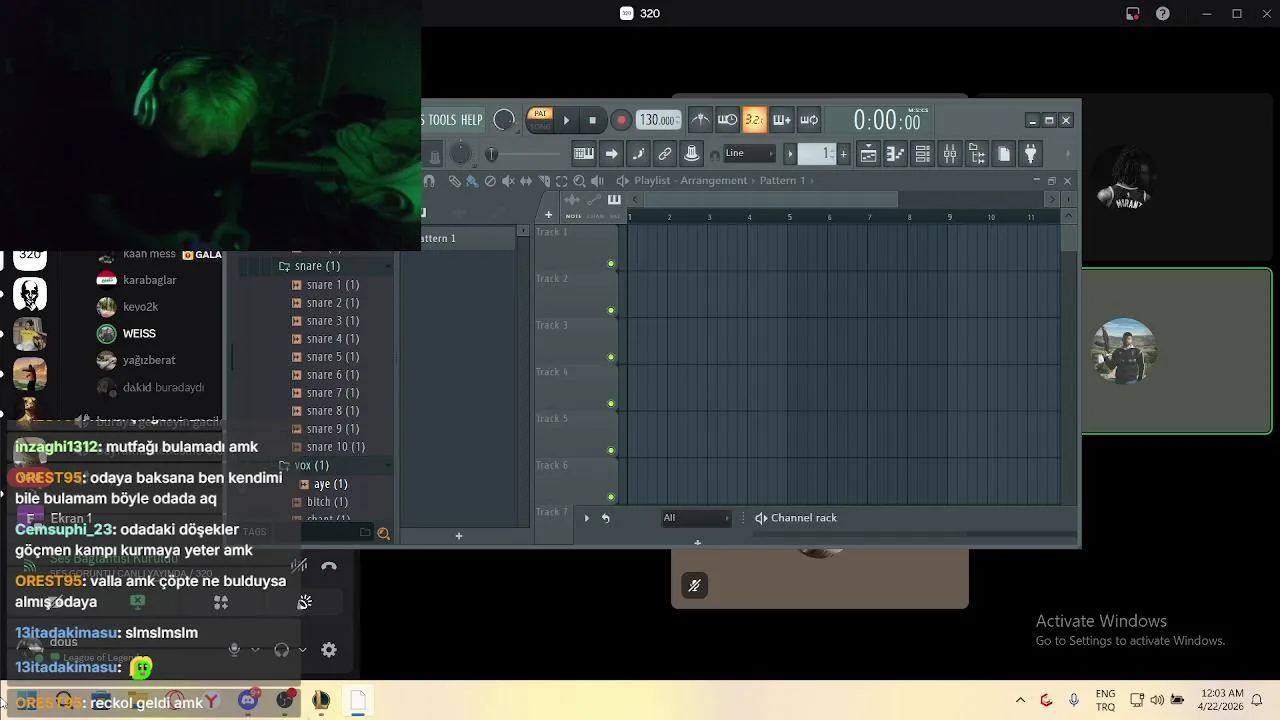Open the Playlist view icon
1280x720 pixels.
point(868,154)
